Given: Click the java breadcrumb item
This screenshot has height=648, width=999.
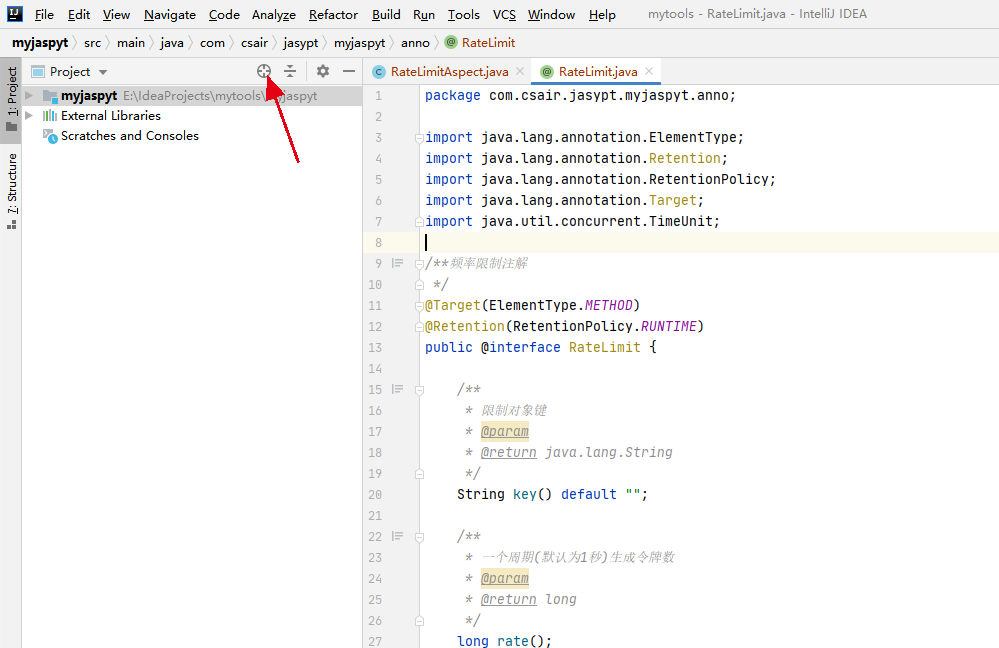Looking at the screenshot, I should [172, 43].
